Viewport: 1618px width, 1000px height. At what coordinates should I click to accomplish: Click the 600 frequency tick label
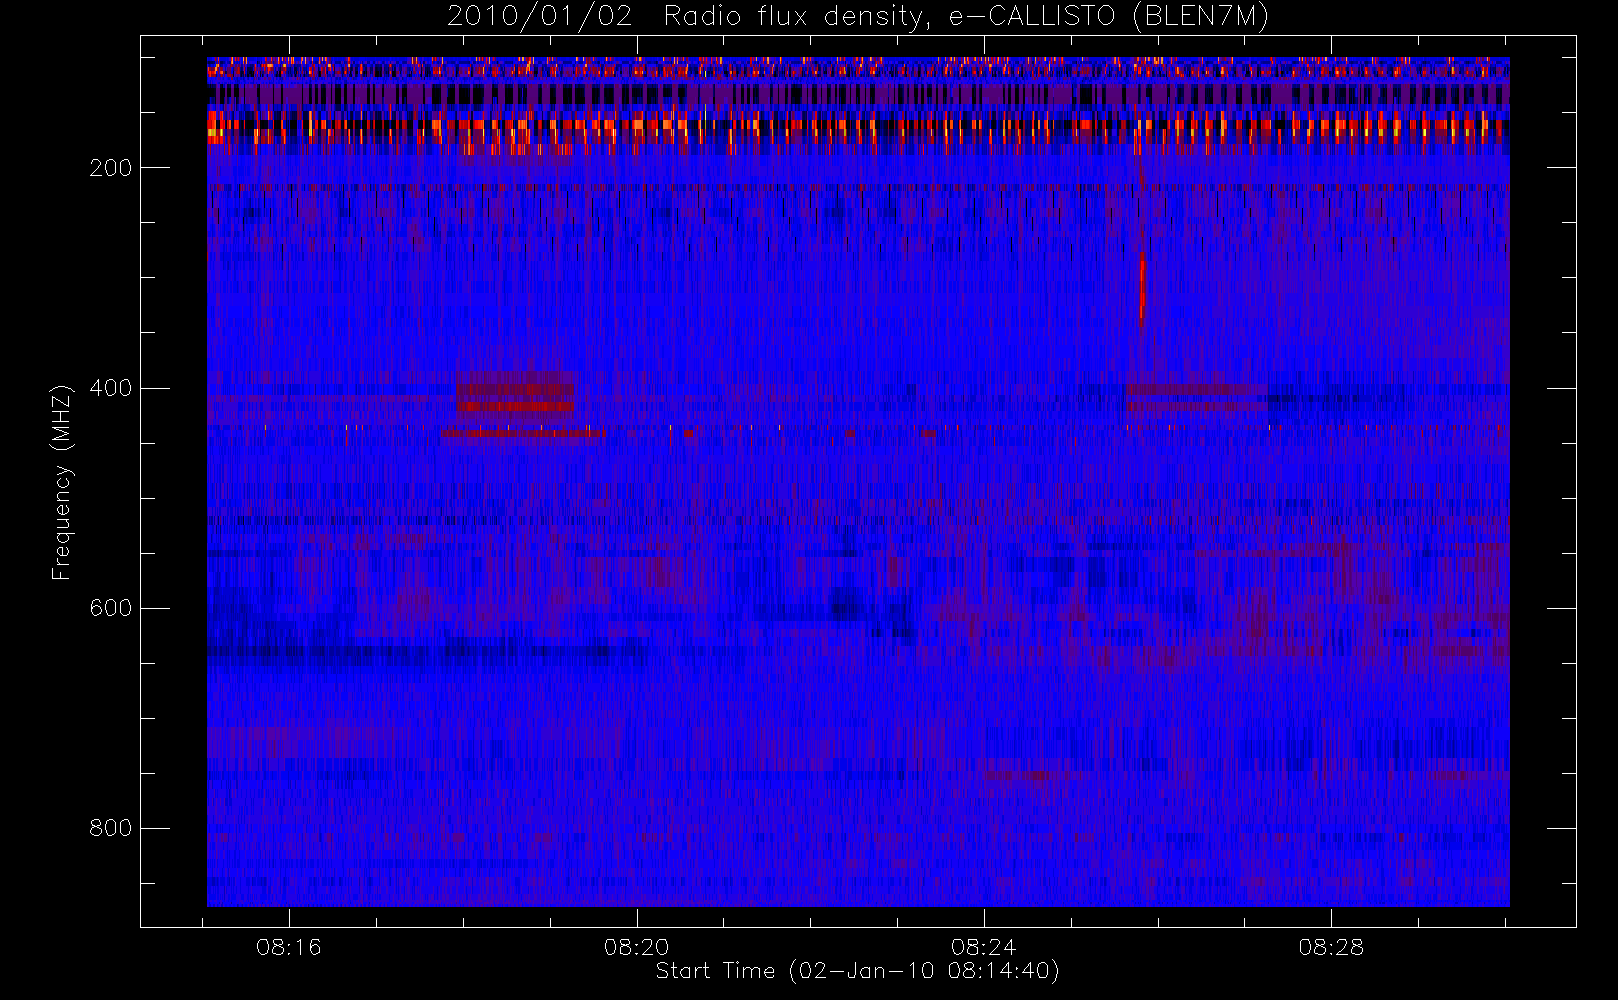coord(111,608)
